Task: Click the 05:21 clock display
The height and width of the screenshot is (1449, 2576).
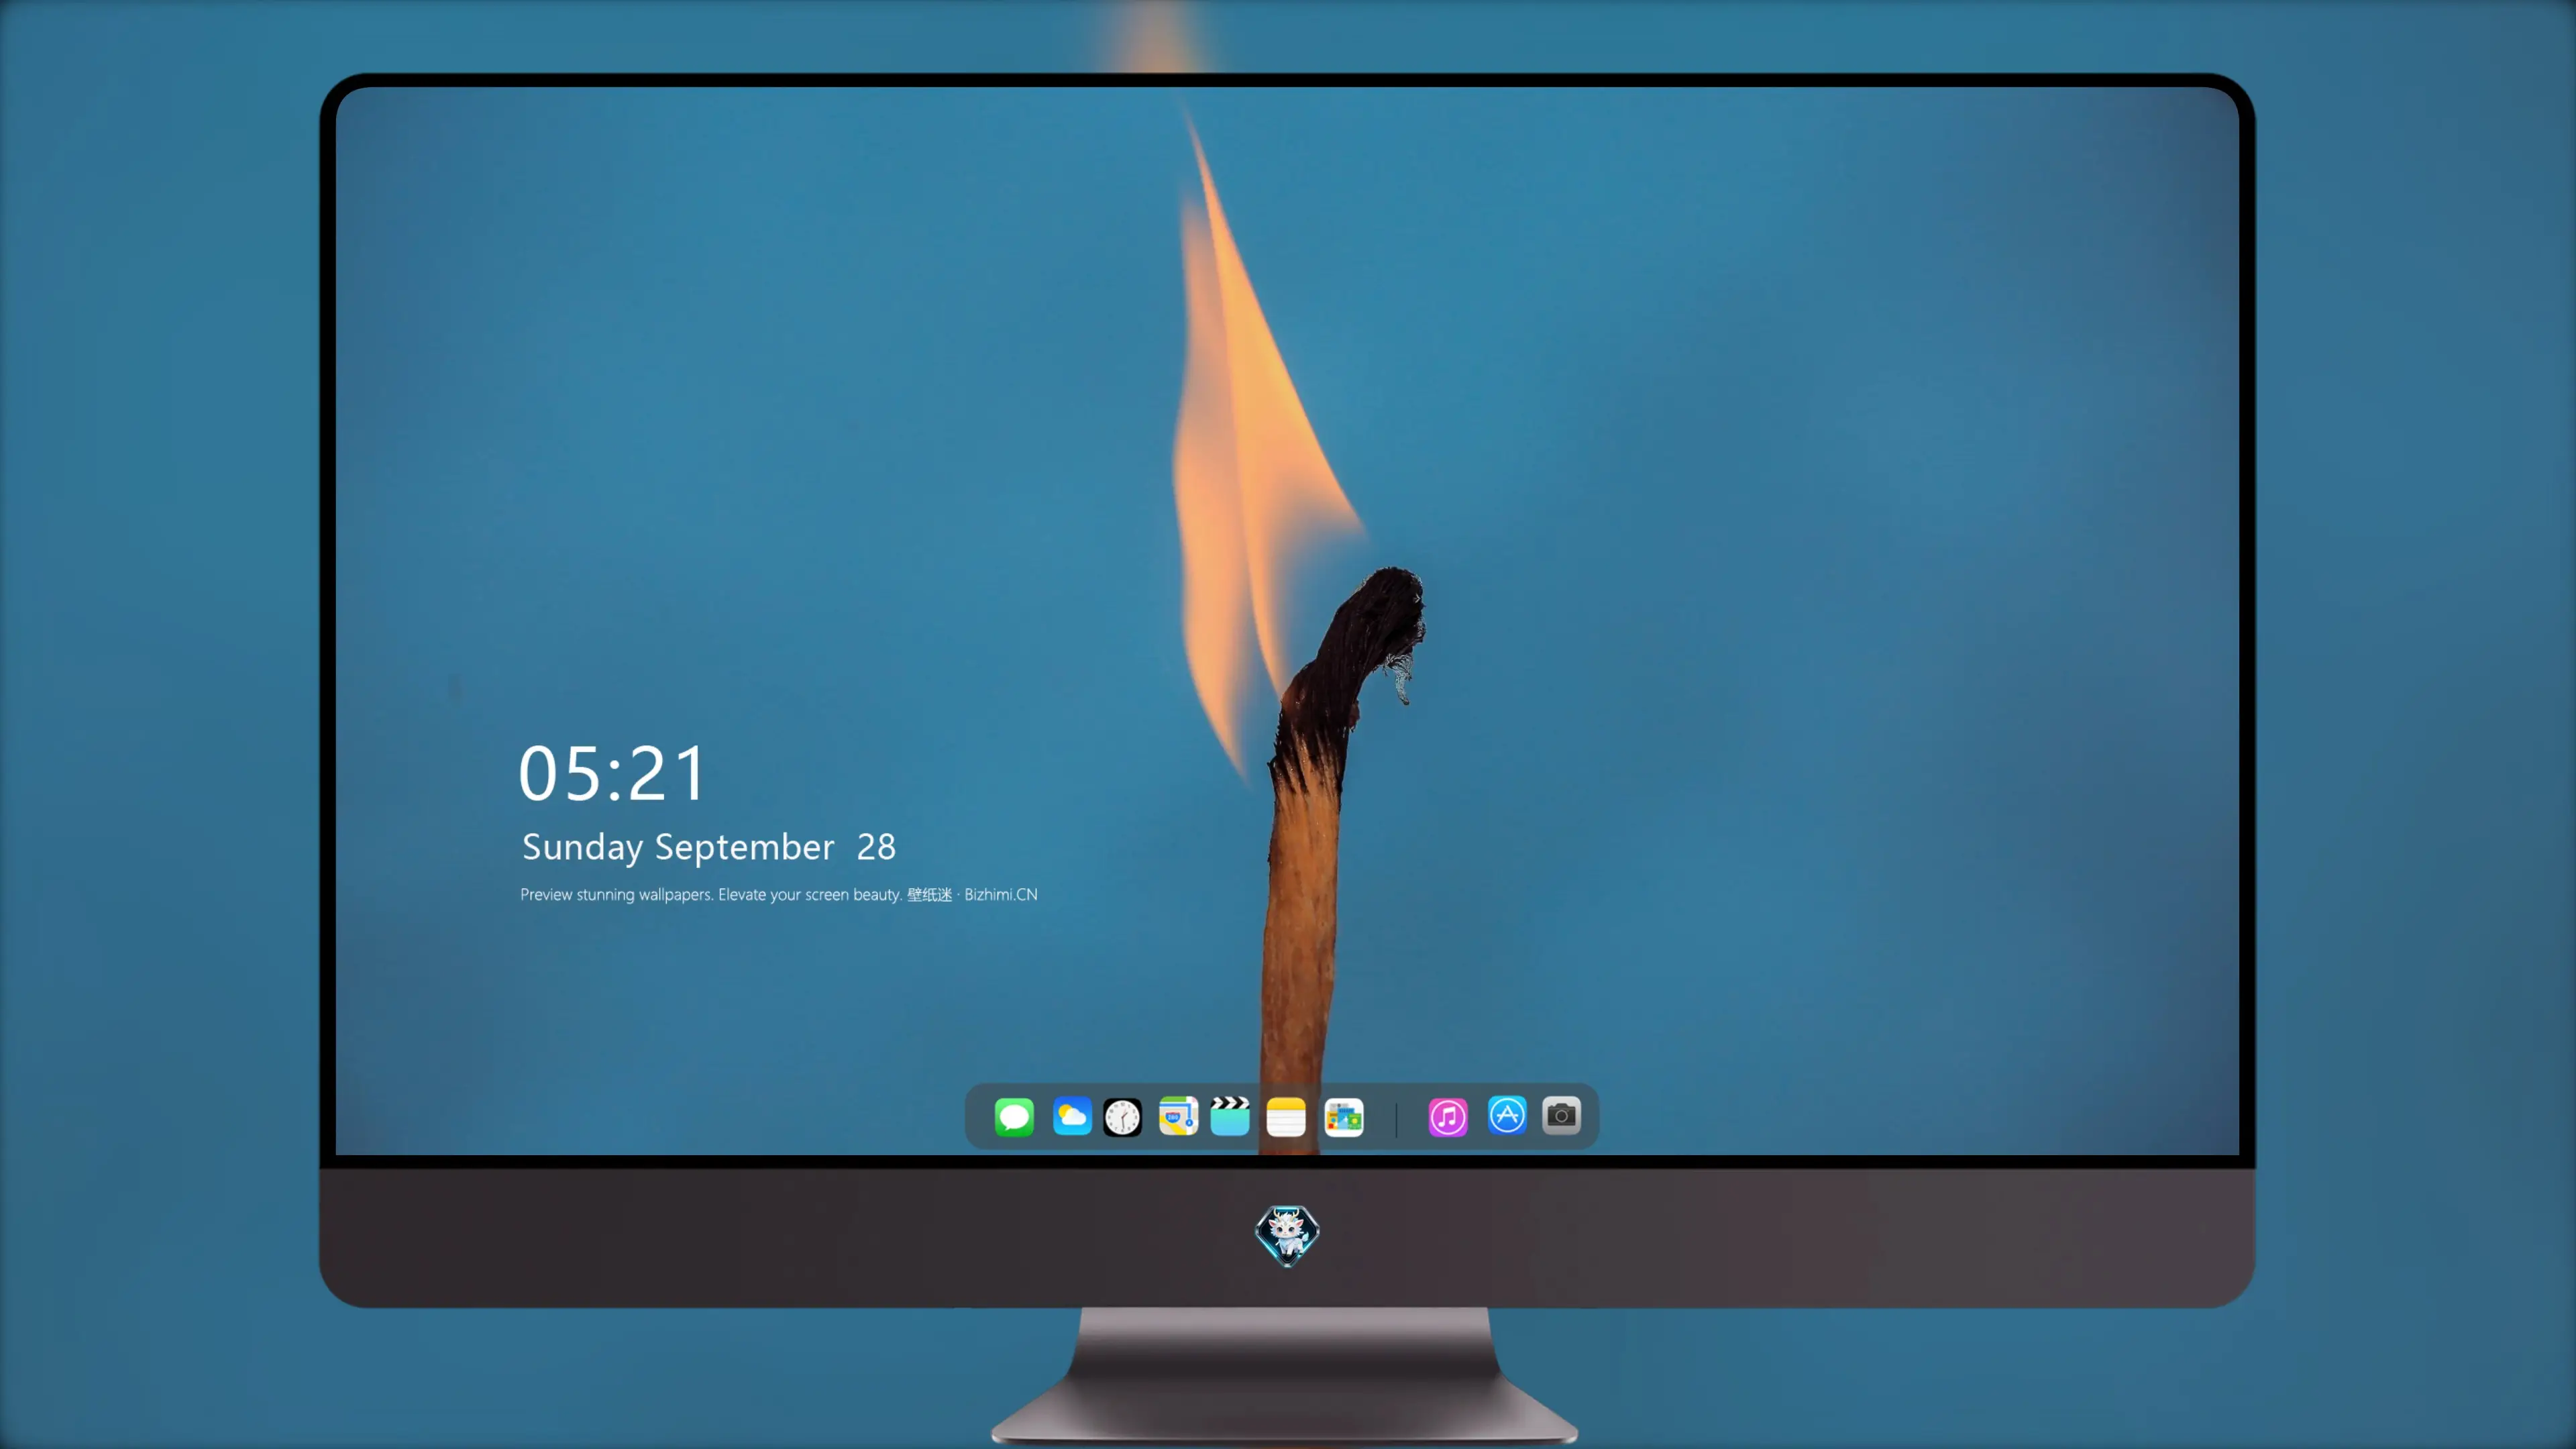Action: (x=612, y=773)
